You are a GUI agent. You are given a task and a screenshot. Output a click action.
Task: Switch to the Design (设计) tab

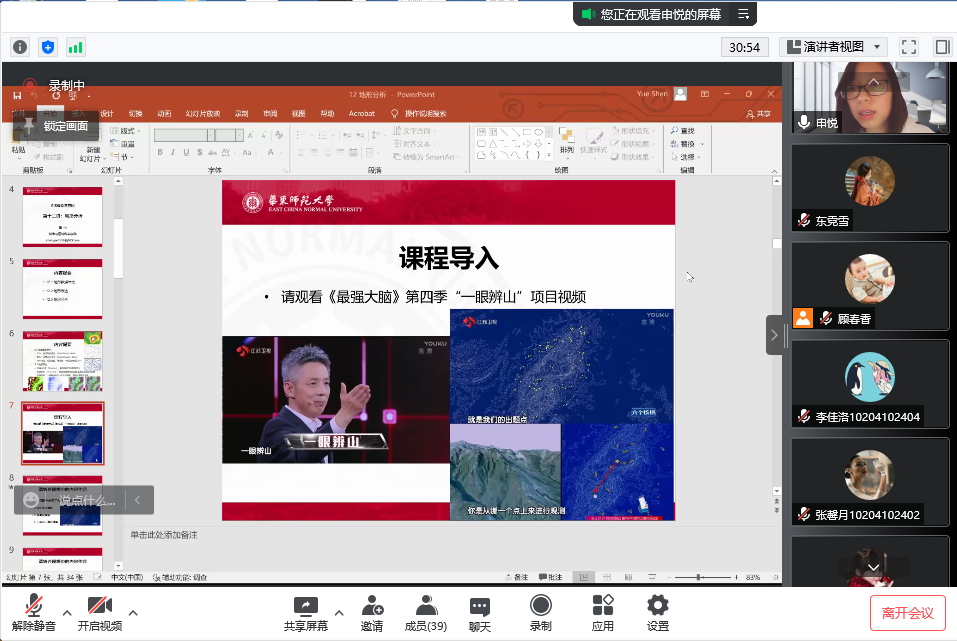[107, 114]
